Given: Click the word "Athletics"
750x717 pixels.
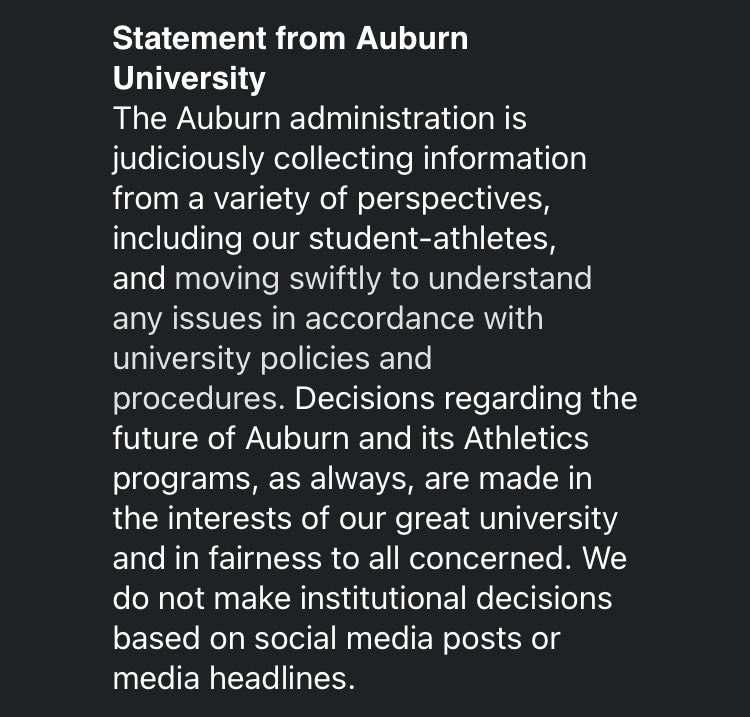Looking at the screenshot, I should [x=526, y=439].
